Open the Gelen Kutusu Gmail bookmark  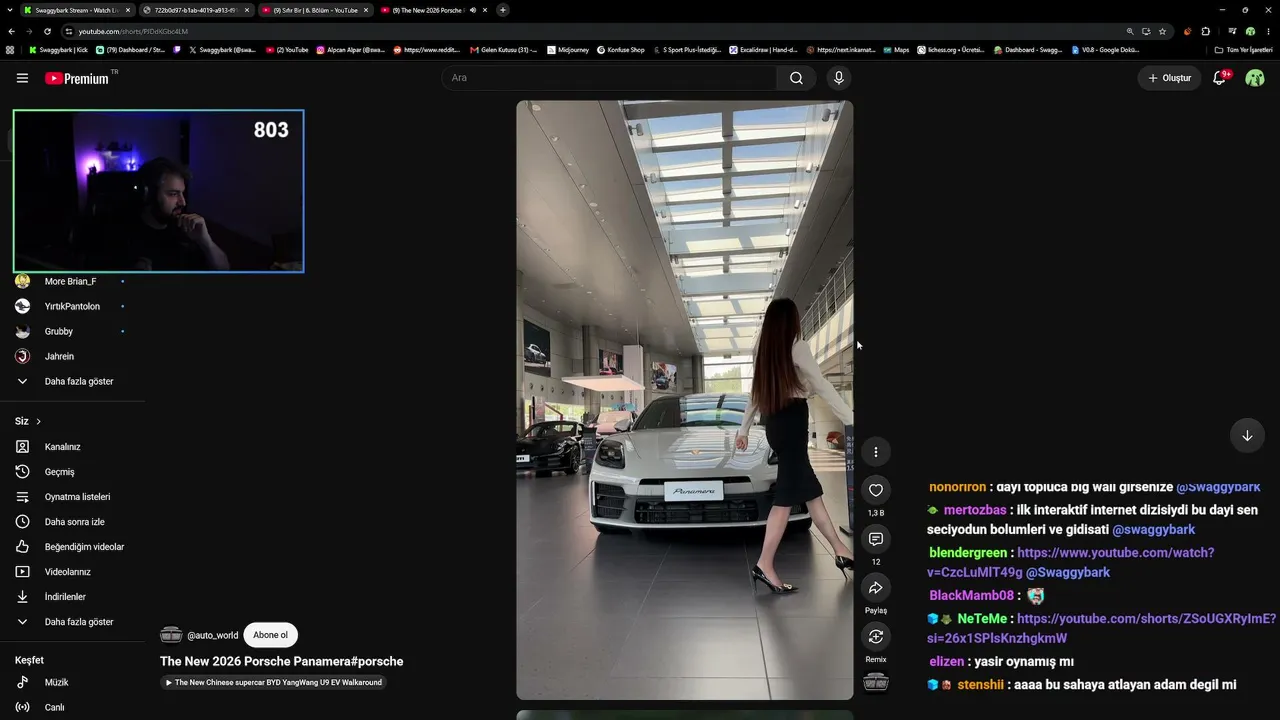pos(503,49)
